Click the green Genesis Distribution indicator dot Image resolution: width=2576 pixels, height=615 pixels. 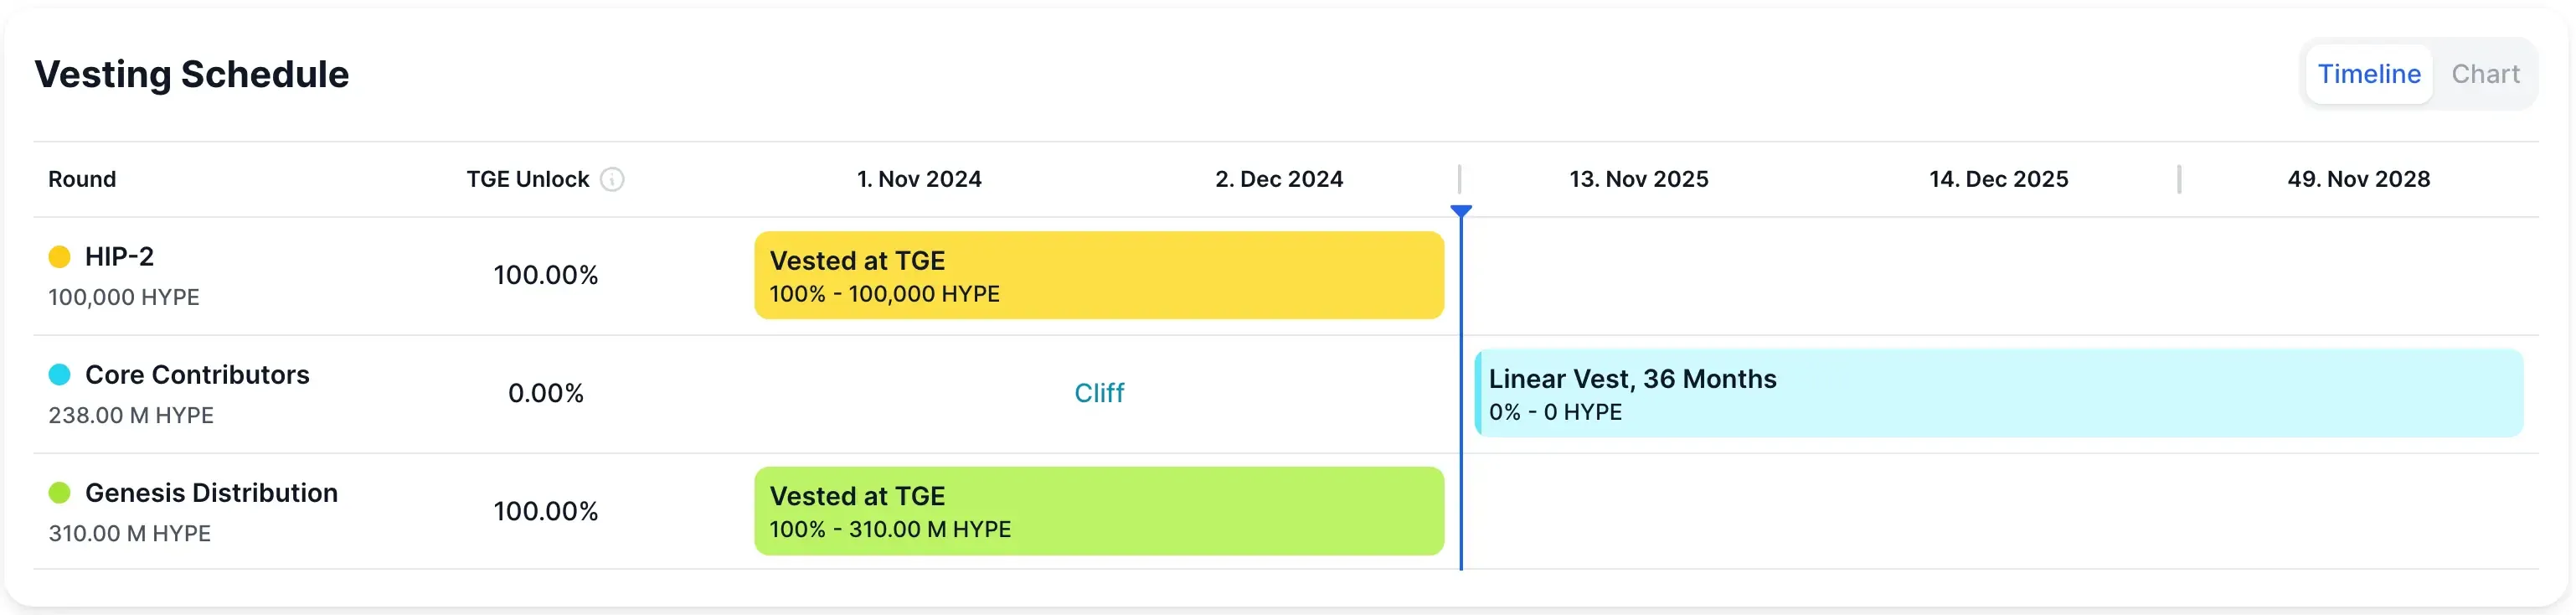60,493
